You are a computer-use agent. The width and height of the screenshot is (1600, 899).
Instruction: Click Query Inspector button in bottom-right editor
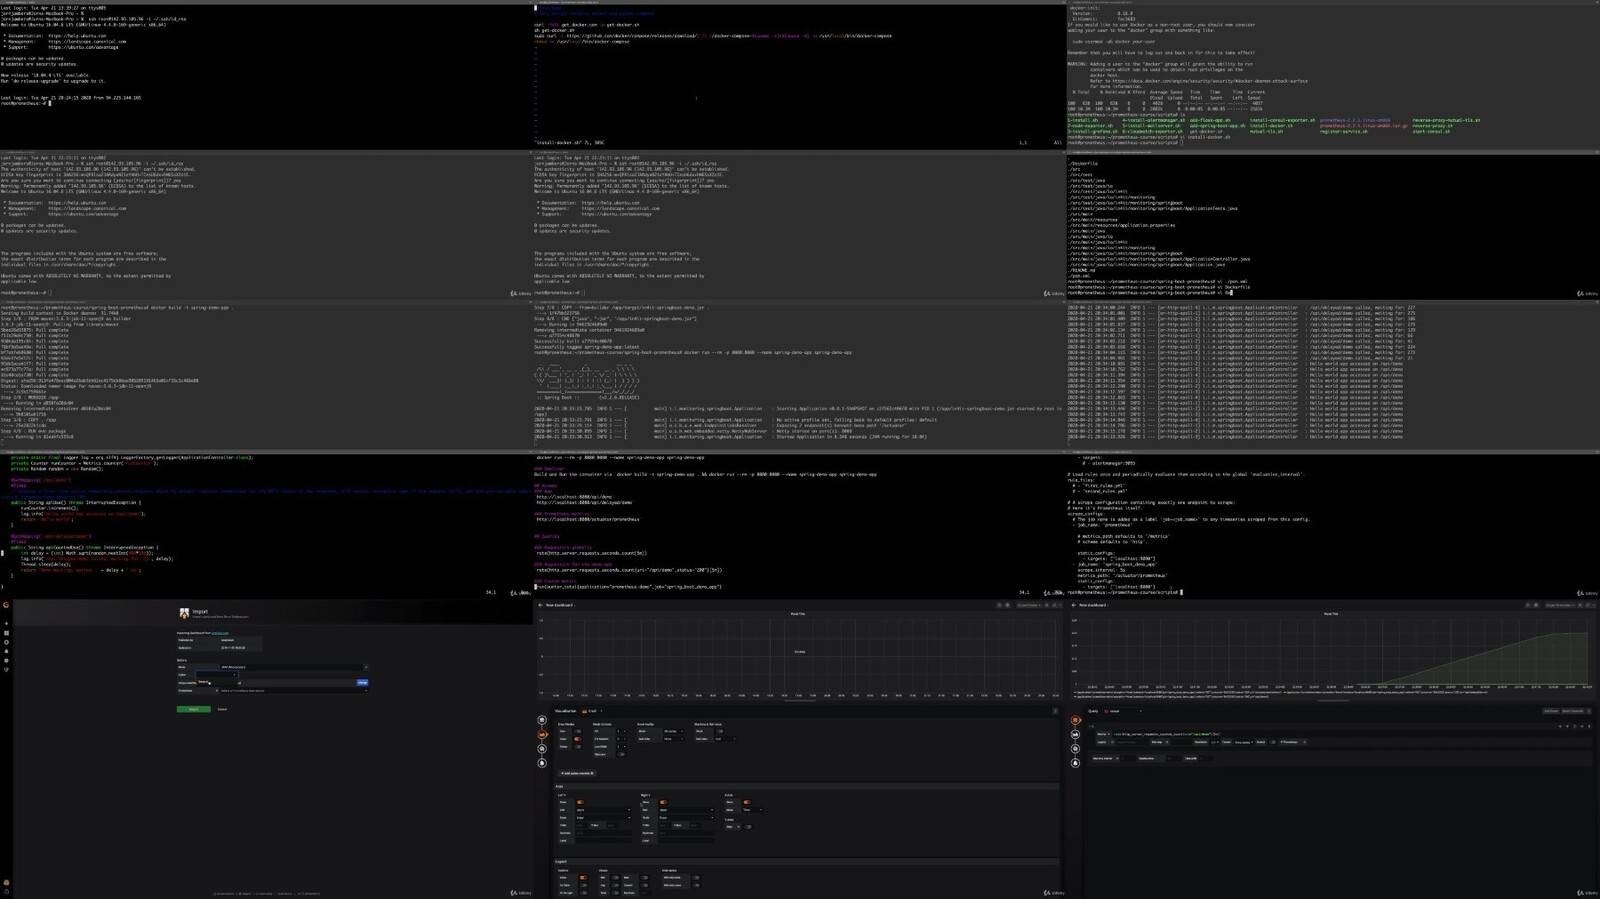coord(1573,711)
